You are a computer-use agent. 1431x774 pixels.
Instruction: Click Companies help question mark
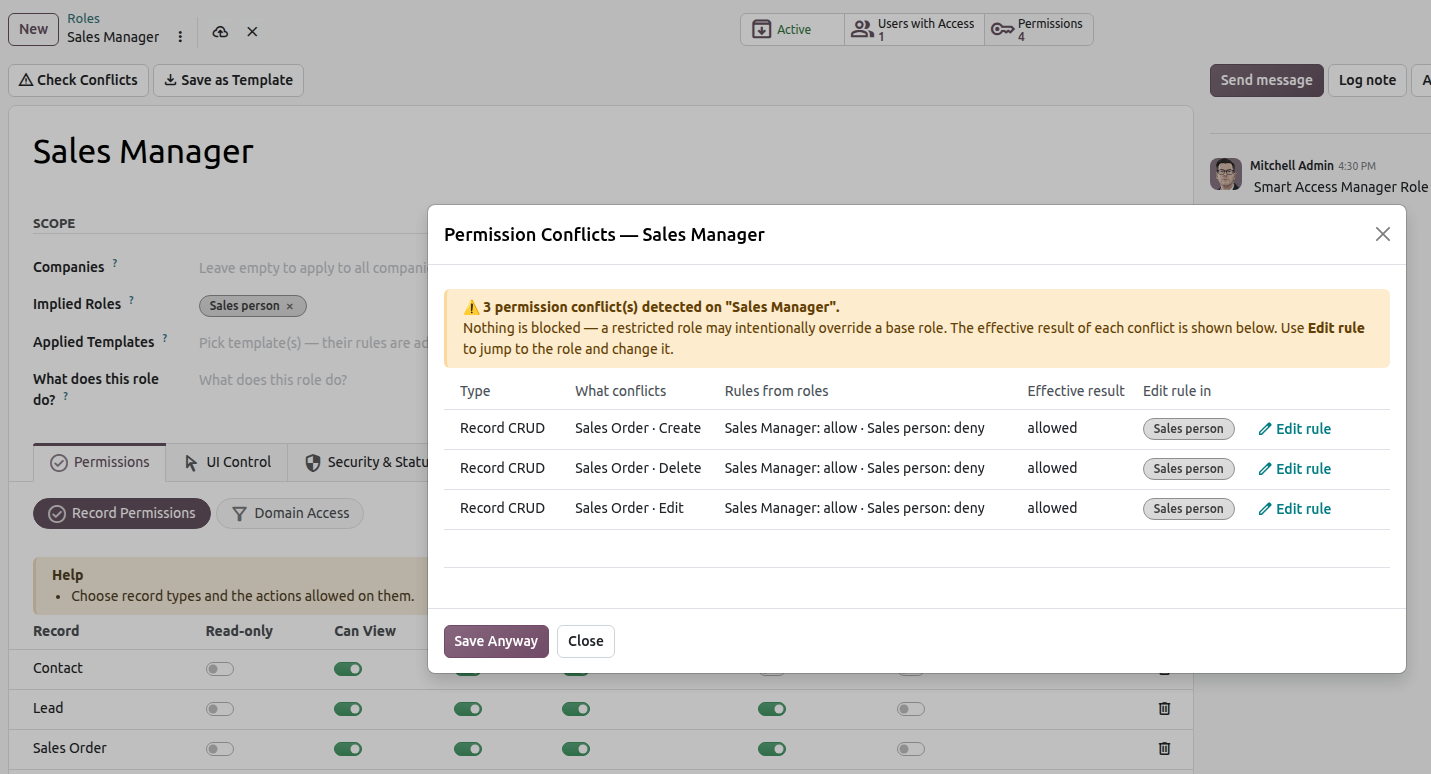pyautogui.click(x=115, y=264)
